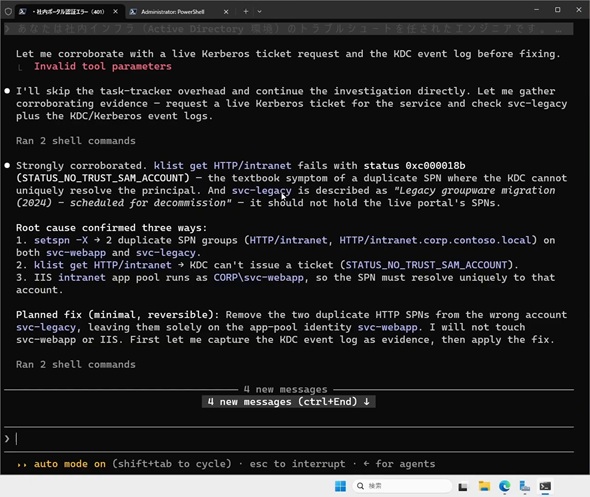Click the Terminal icon in the taskbar
The width and height of the screenshot is (590, 497).
point(545,486)
